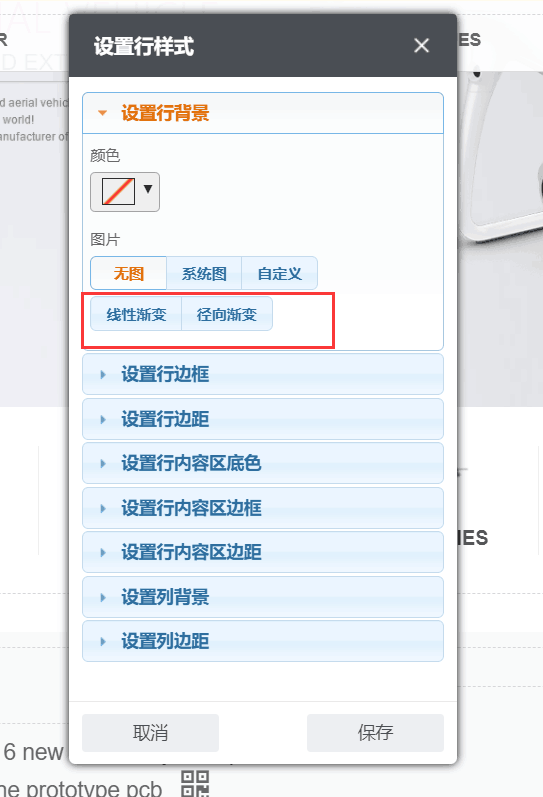Expand the 设置行边框 section

click(263, 374)
